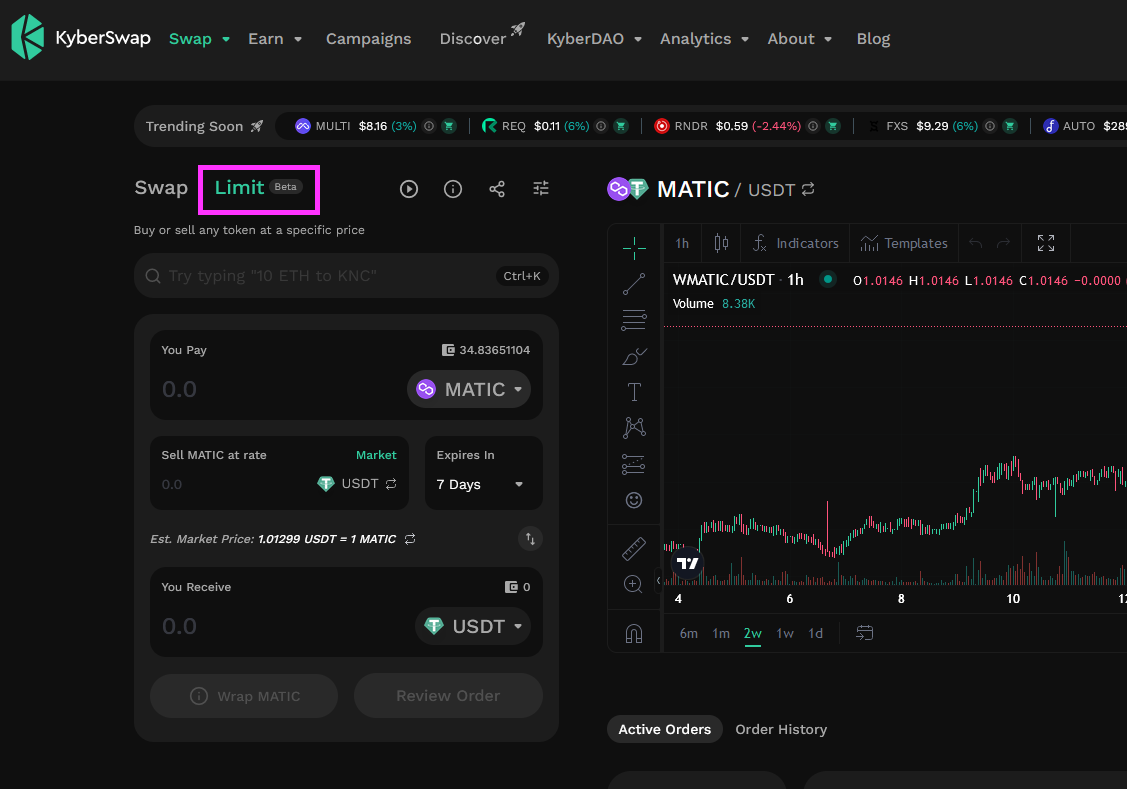Open the MATIC token selector

point(469,389)
